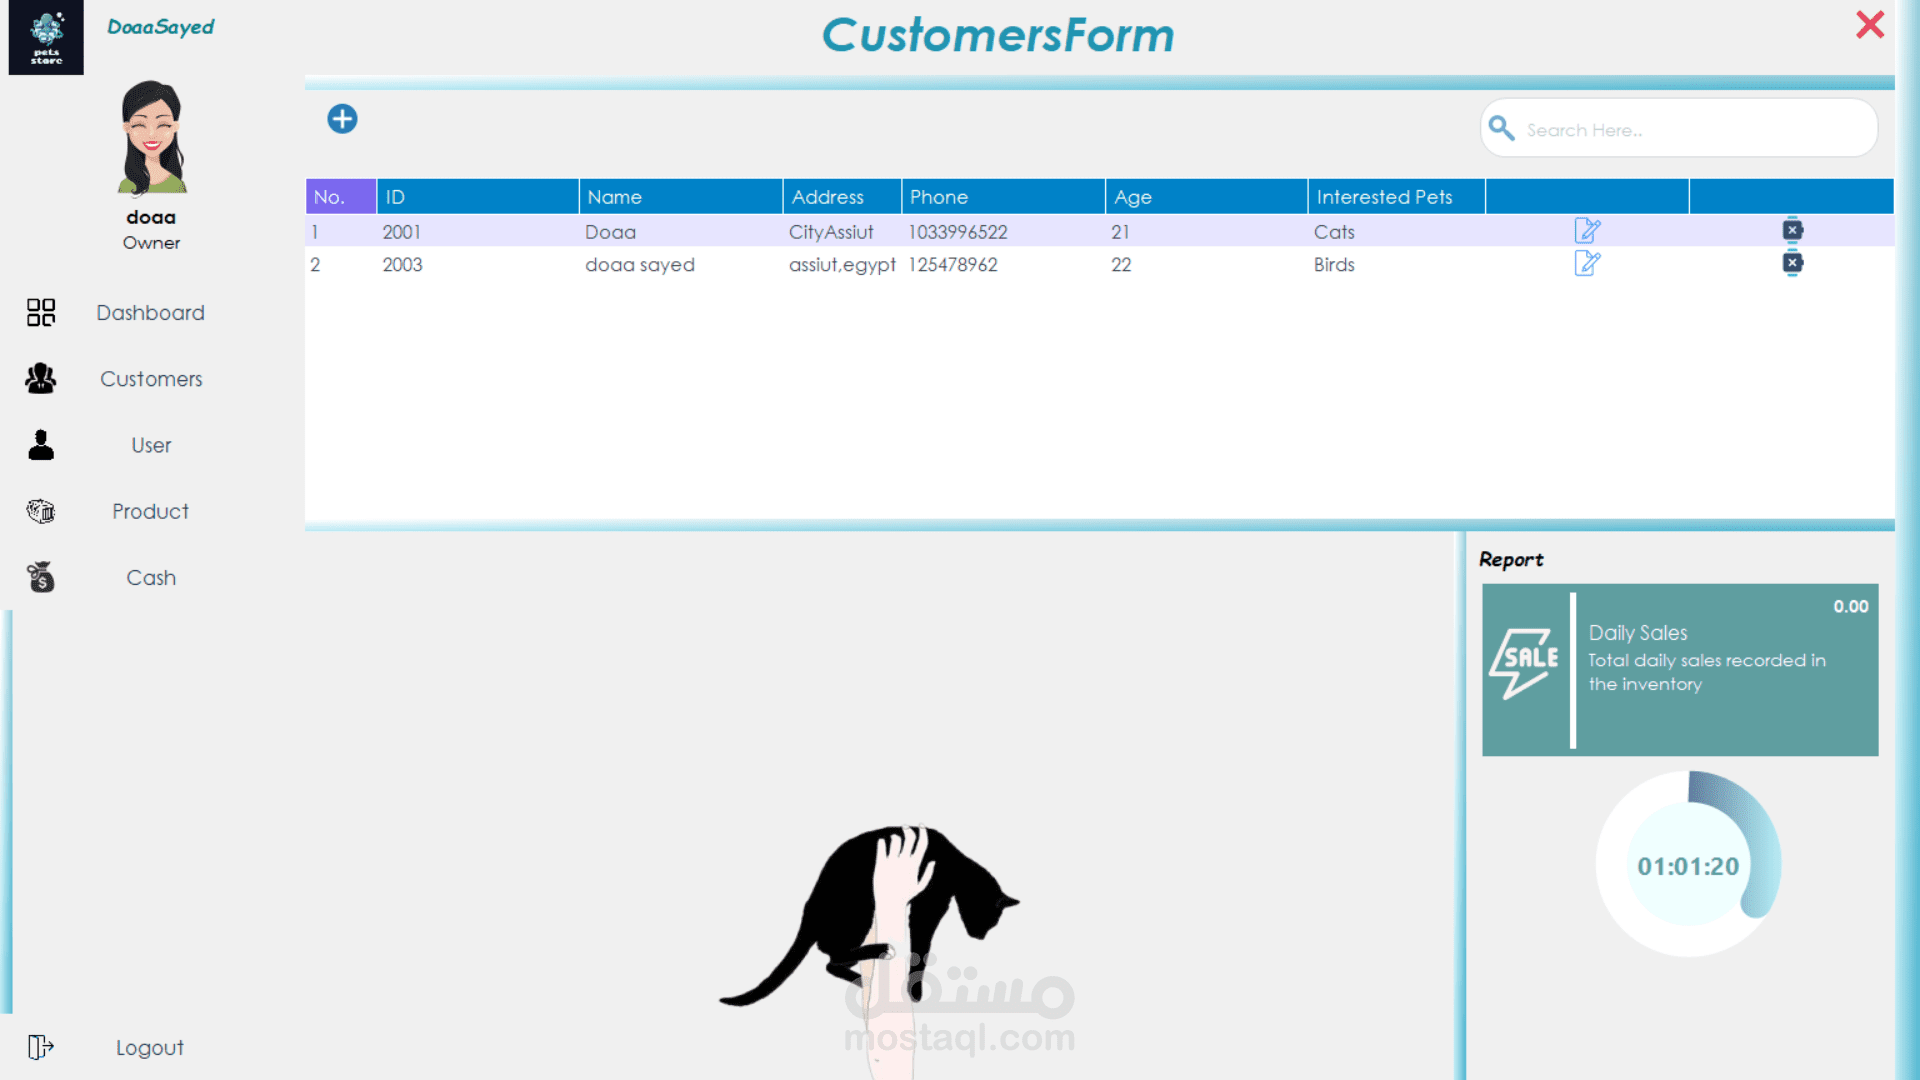Click the Dashboard grid icon in sidebar

[x=41, y=313]
